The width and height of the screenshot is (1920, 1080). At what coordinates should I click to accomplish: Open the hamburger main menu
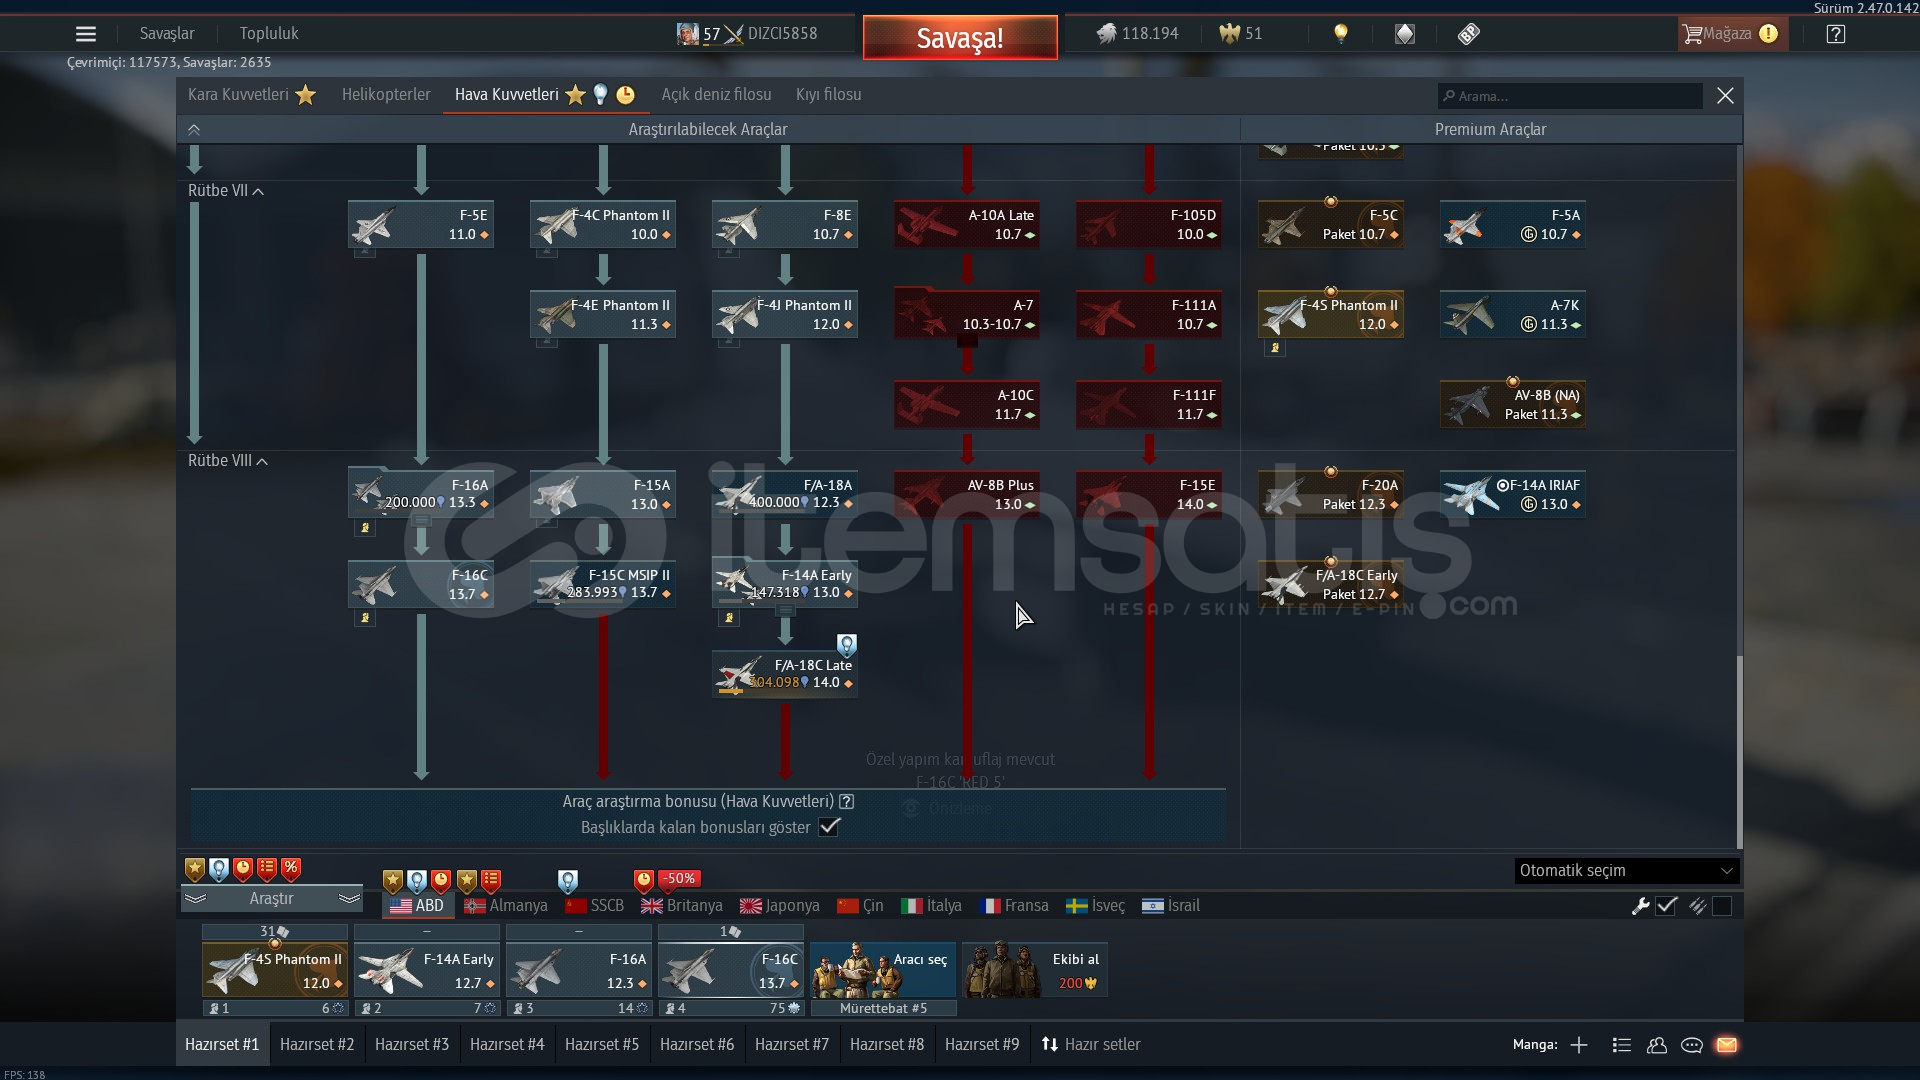pyautogui.click(x=86, y=34)
